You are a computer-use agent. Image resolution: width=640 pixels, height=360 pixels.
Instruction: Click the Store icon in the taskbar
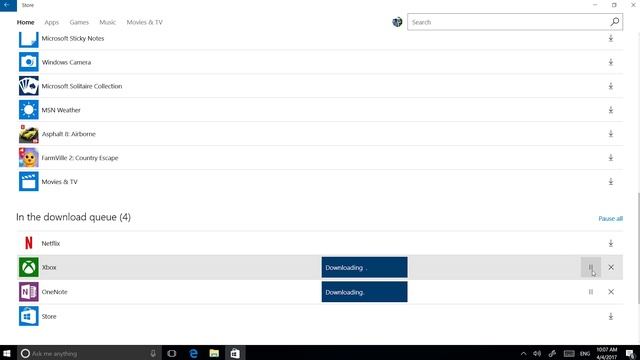(235, 353)
